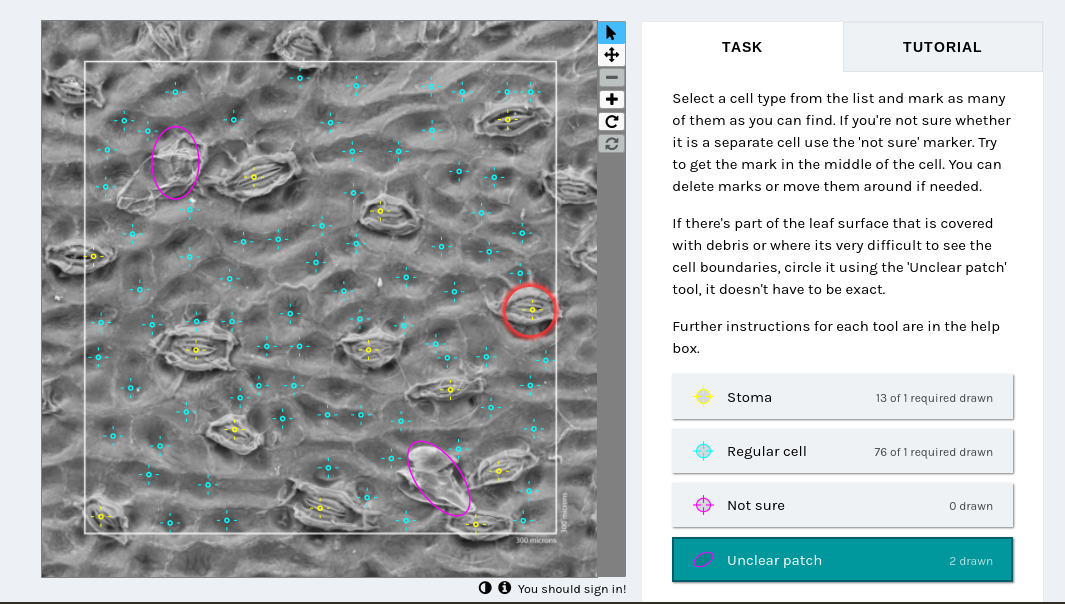Select the pan/move tool
The height and width of the screenshot is (604, 1065).
[x=611, y=55]
